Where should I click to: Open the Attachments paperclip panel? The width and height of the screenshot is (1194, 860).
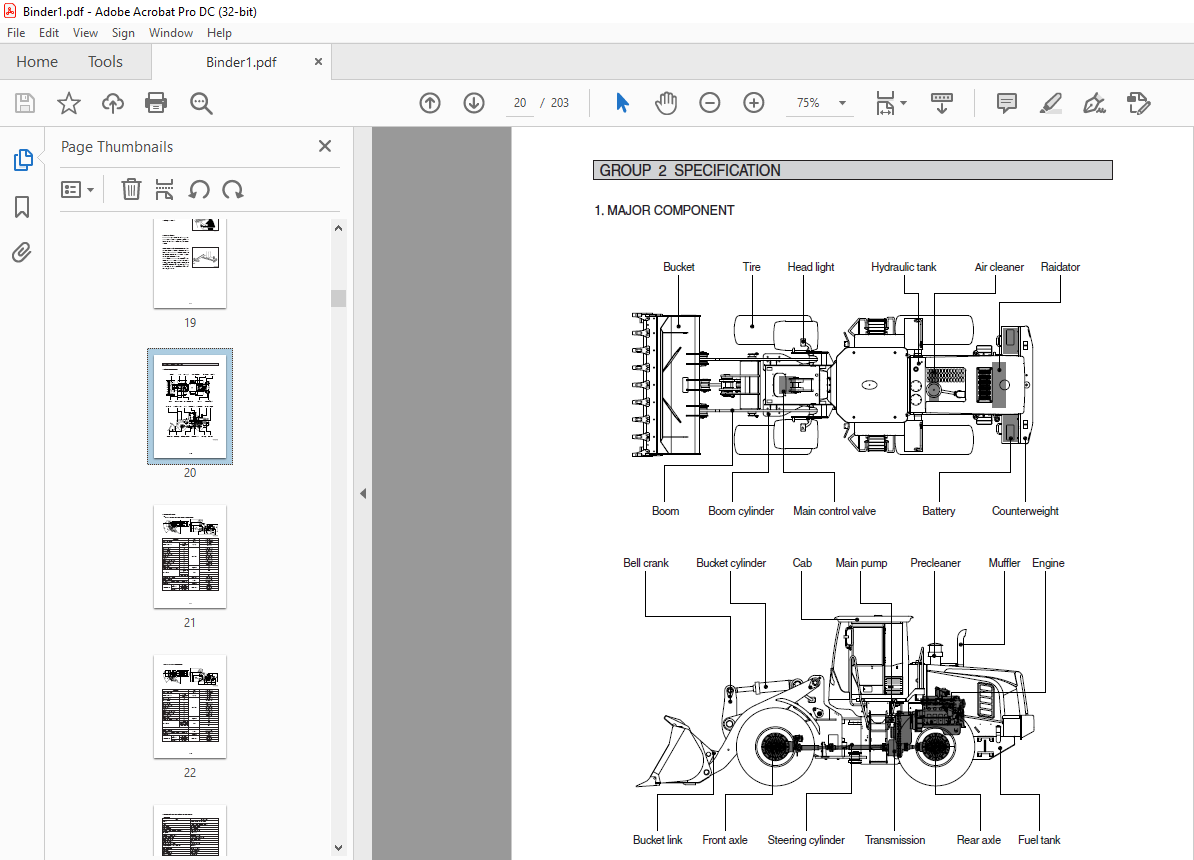[22, 252]
